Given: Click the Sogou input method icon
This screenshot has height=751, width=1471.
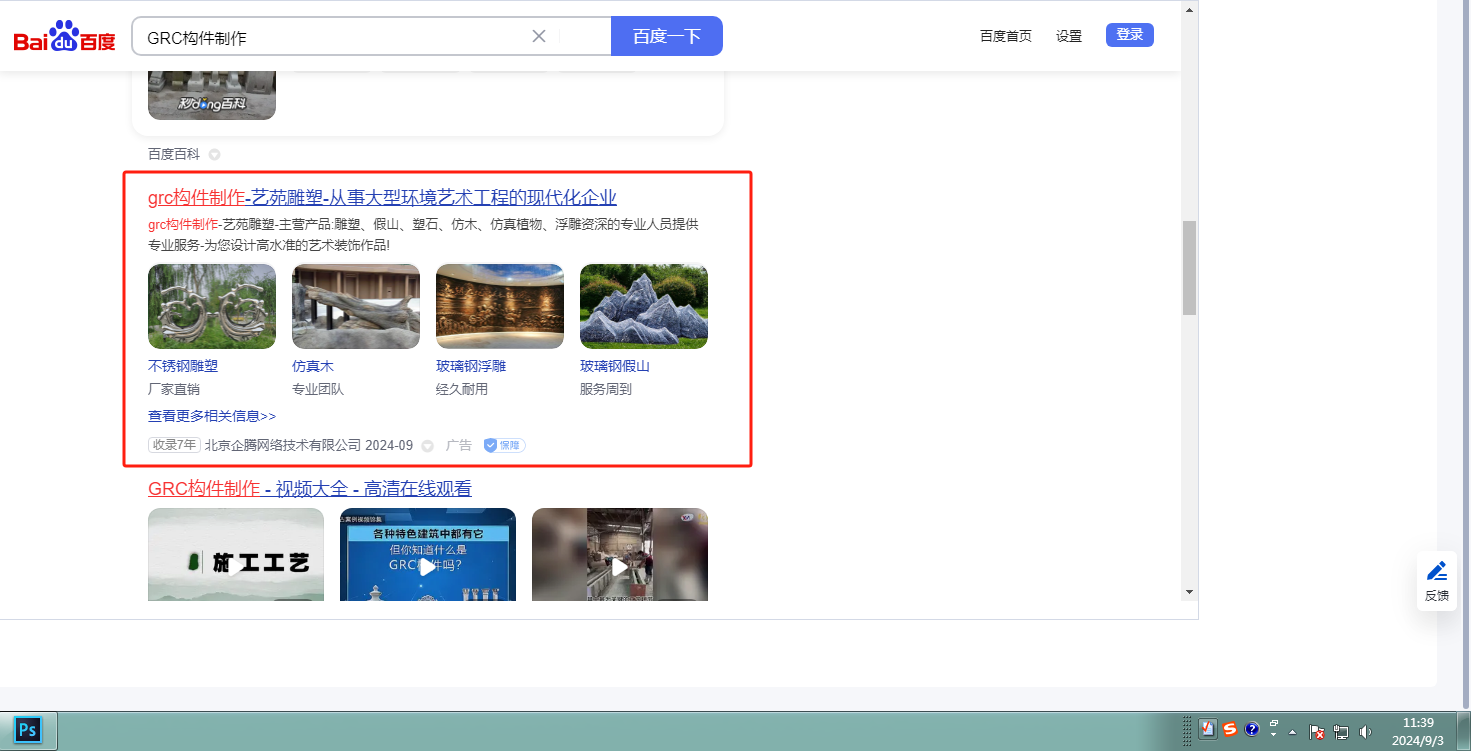Looking at the screenshot, I should (x=1230, y=729).
